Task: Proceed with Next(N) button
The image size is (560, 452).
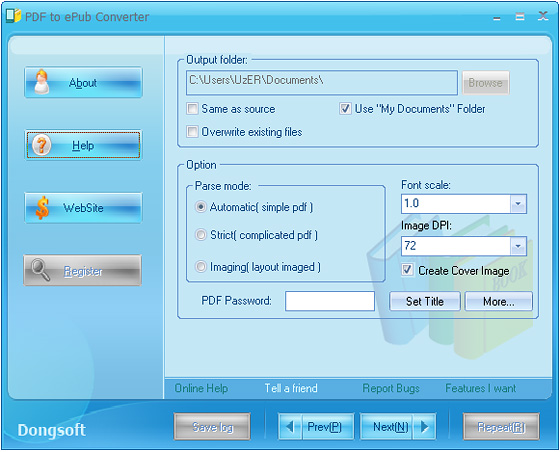Action: [x=398, y=426]
